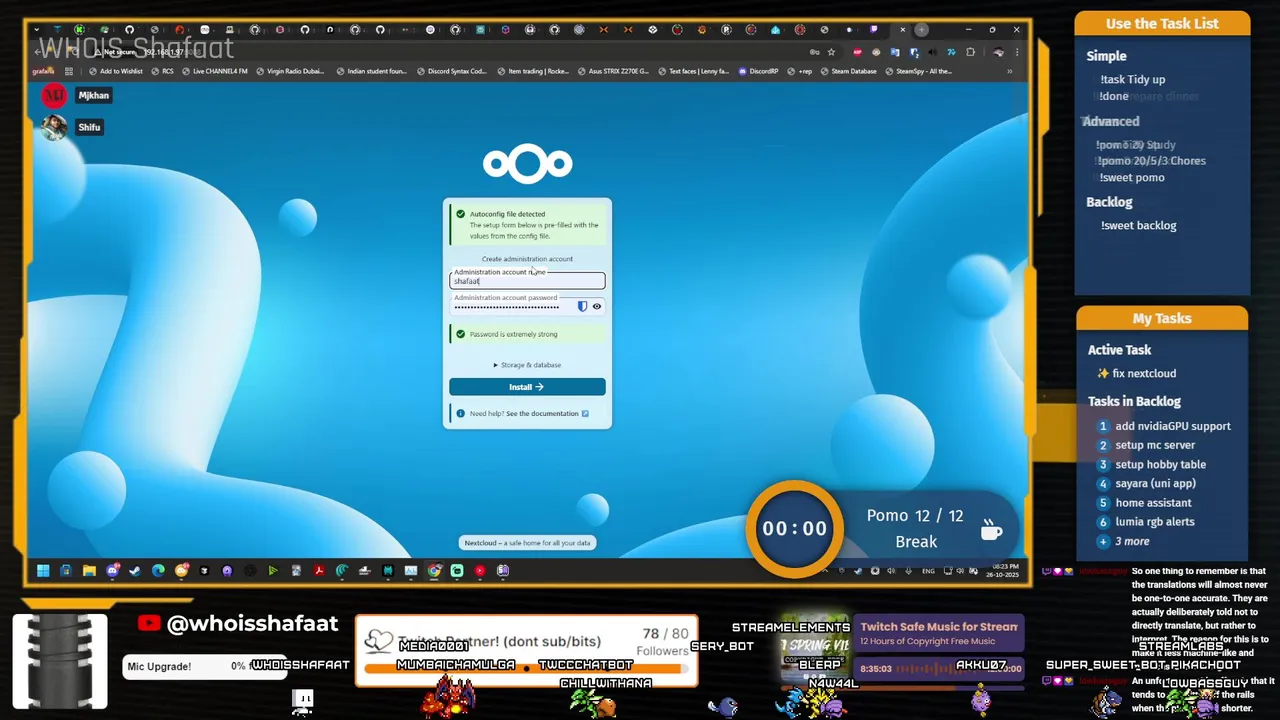This screenshot has width=1280, height=720.
Task: Open the +rep bookmark
Action: 800,71
